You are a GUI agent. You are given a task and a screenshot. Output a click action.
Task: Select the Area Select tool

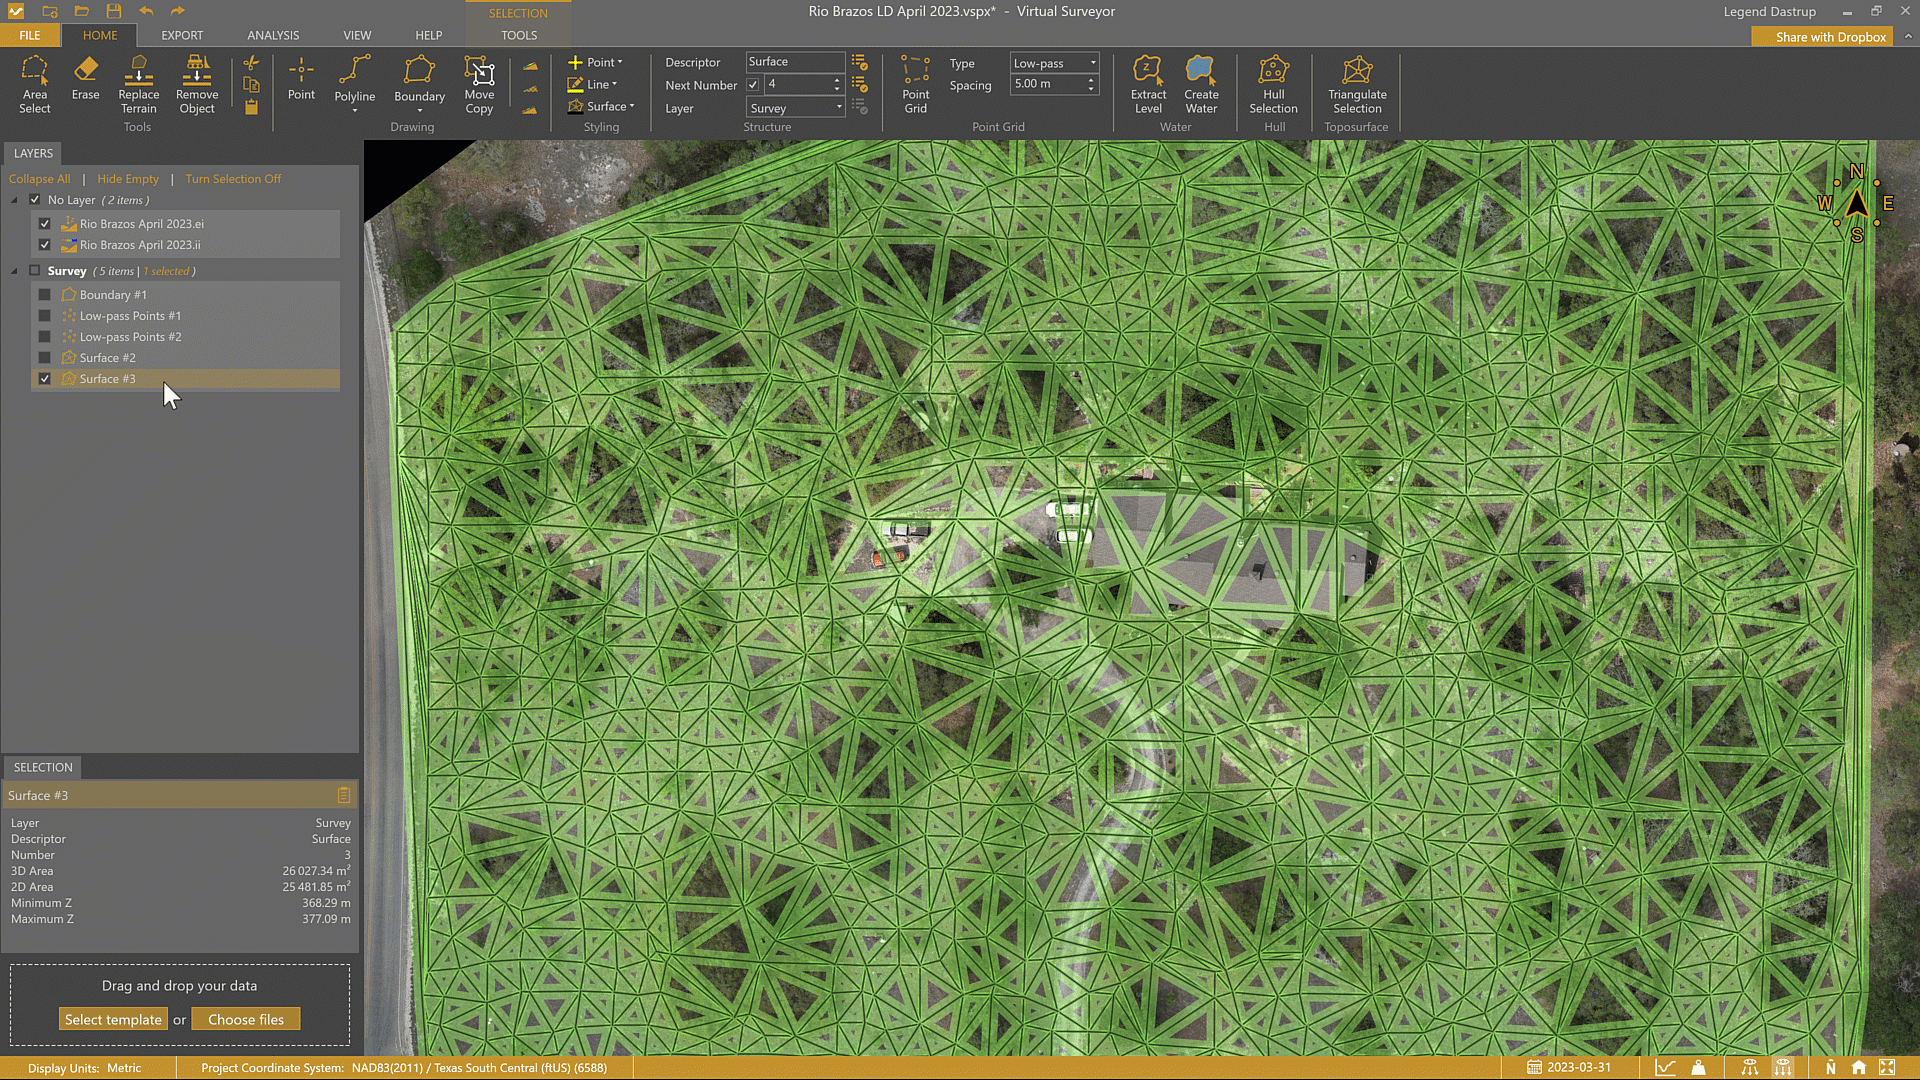[34, 84]
